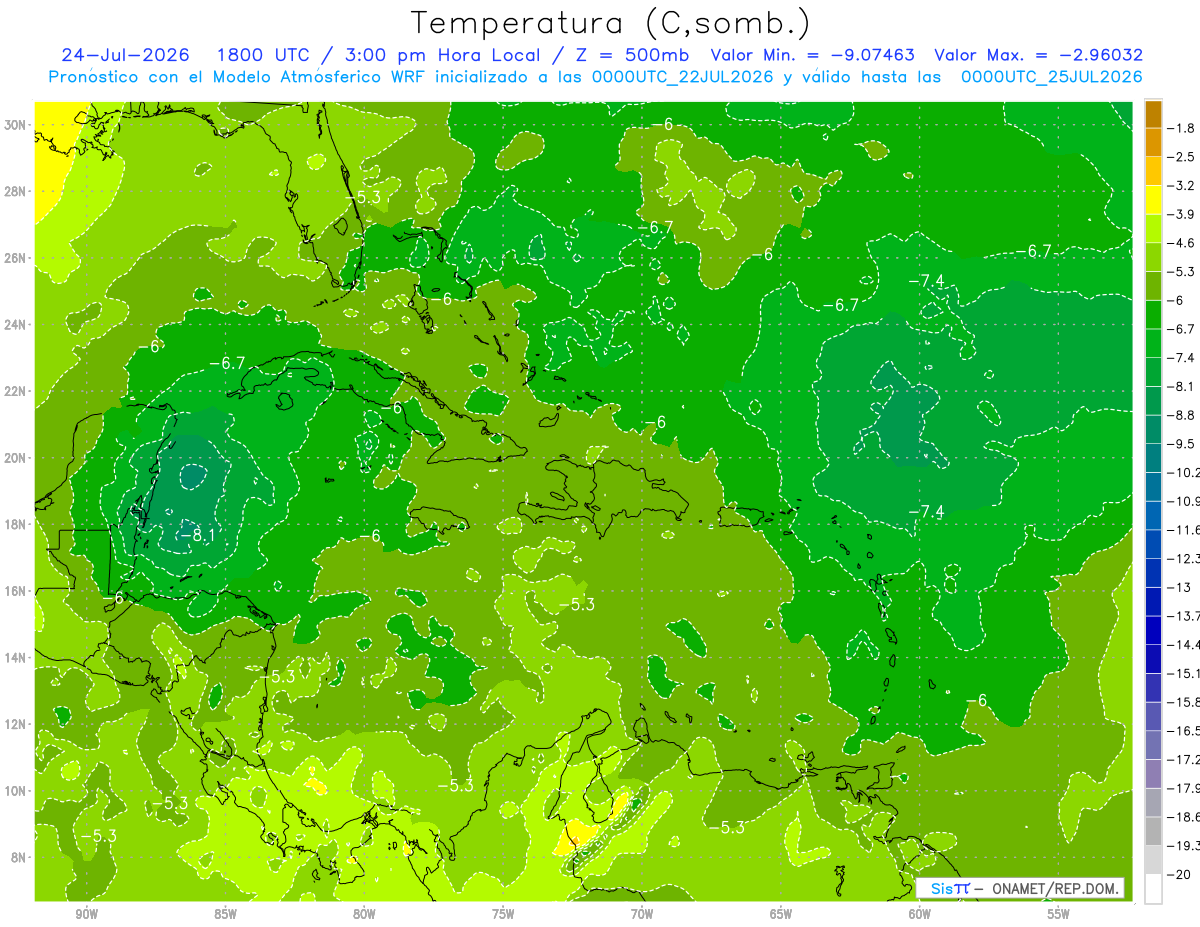Click the '-19.3' value in the color legend
The height and width of the screenshot is (927, 1200).
[1184, 845]
